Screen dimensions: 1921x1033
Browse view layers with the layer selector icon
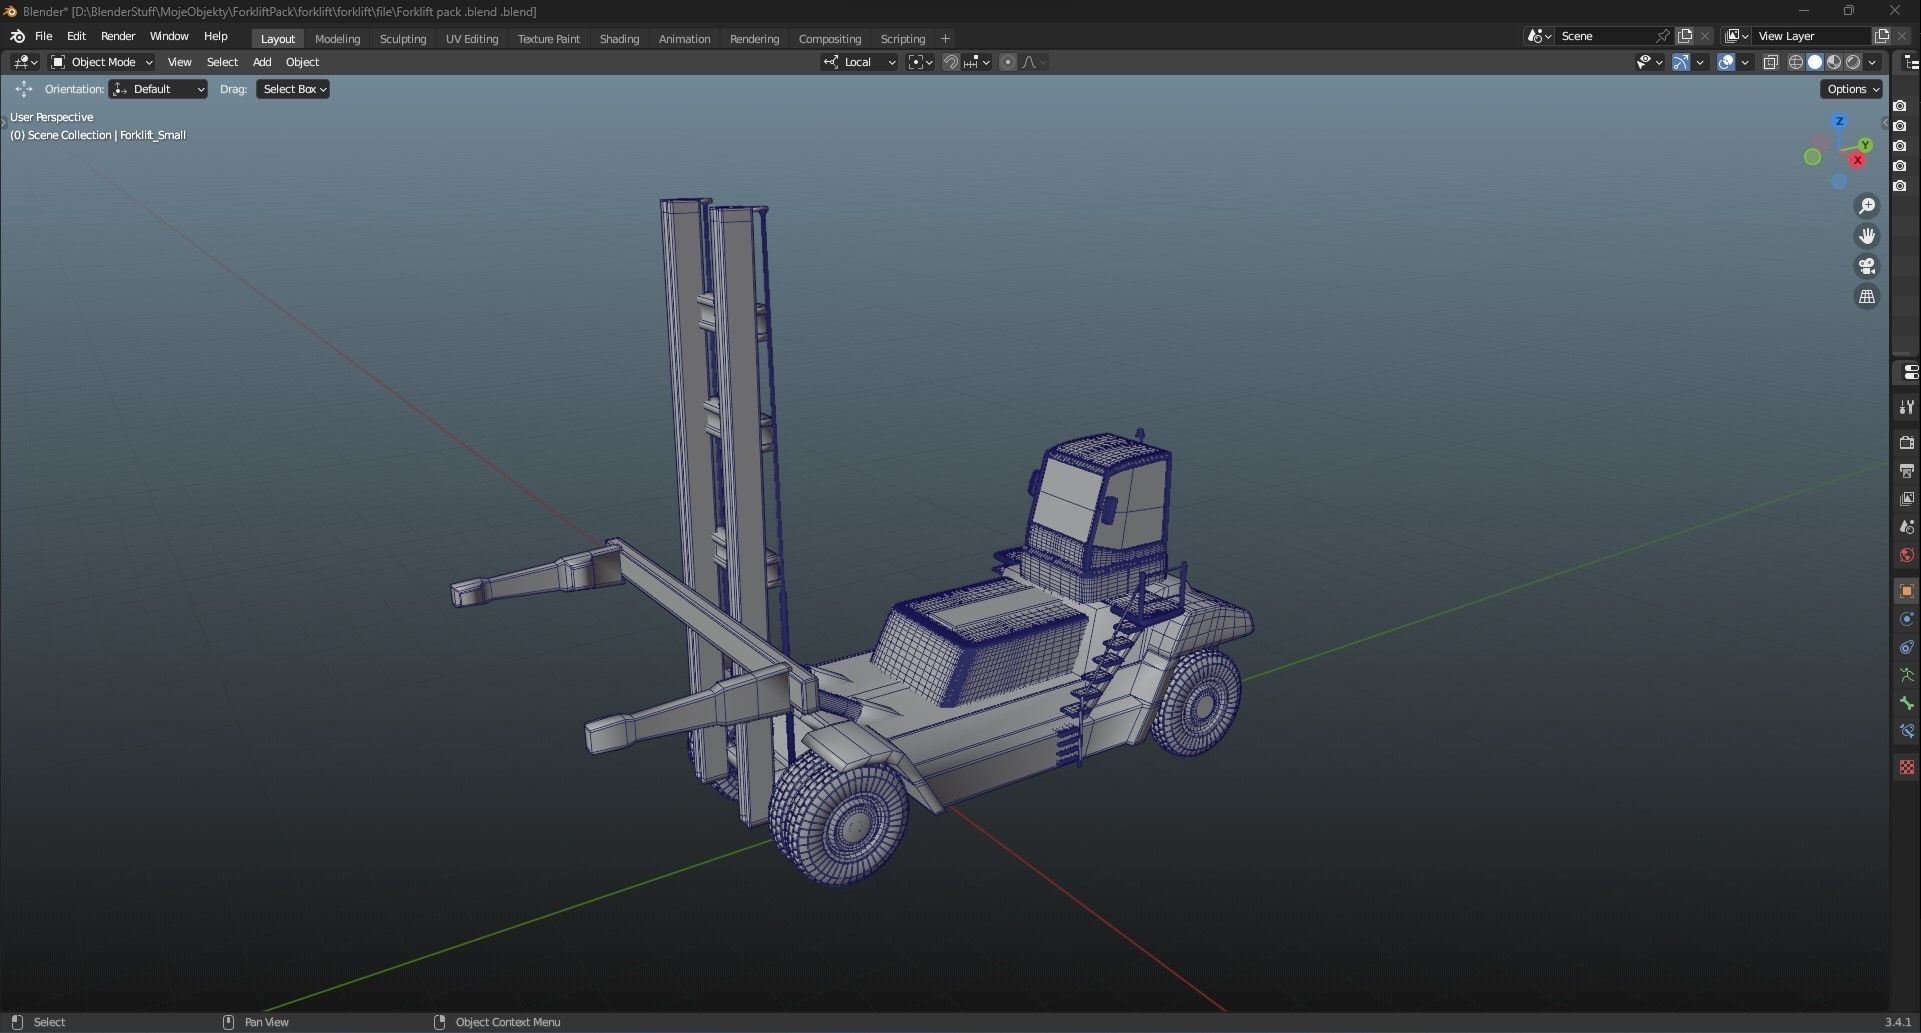pos(1738,36)
